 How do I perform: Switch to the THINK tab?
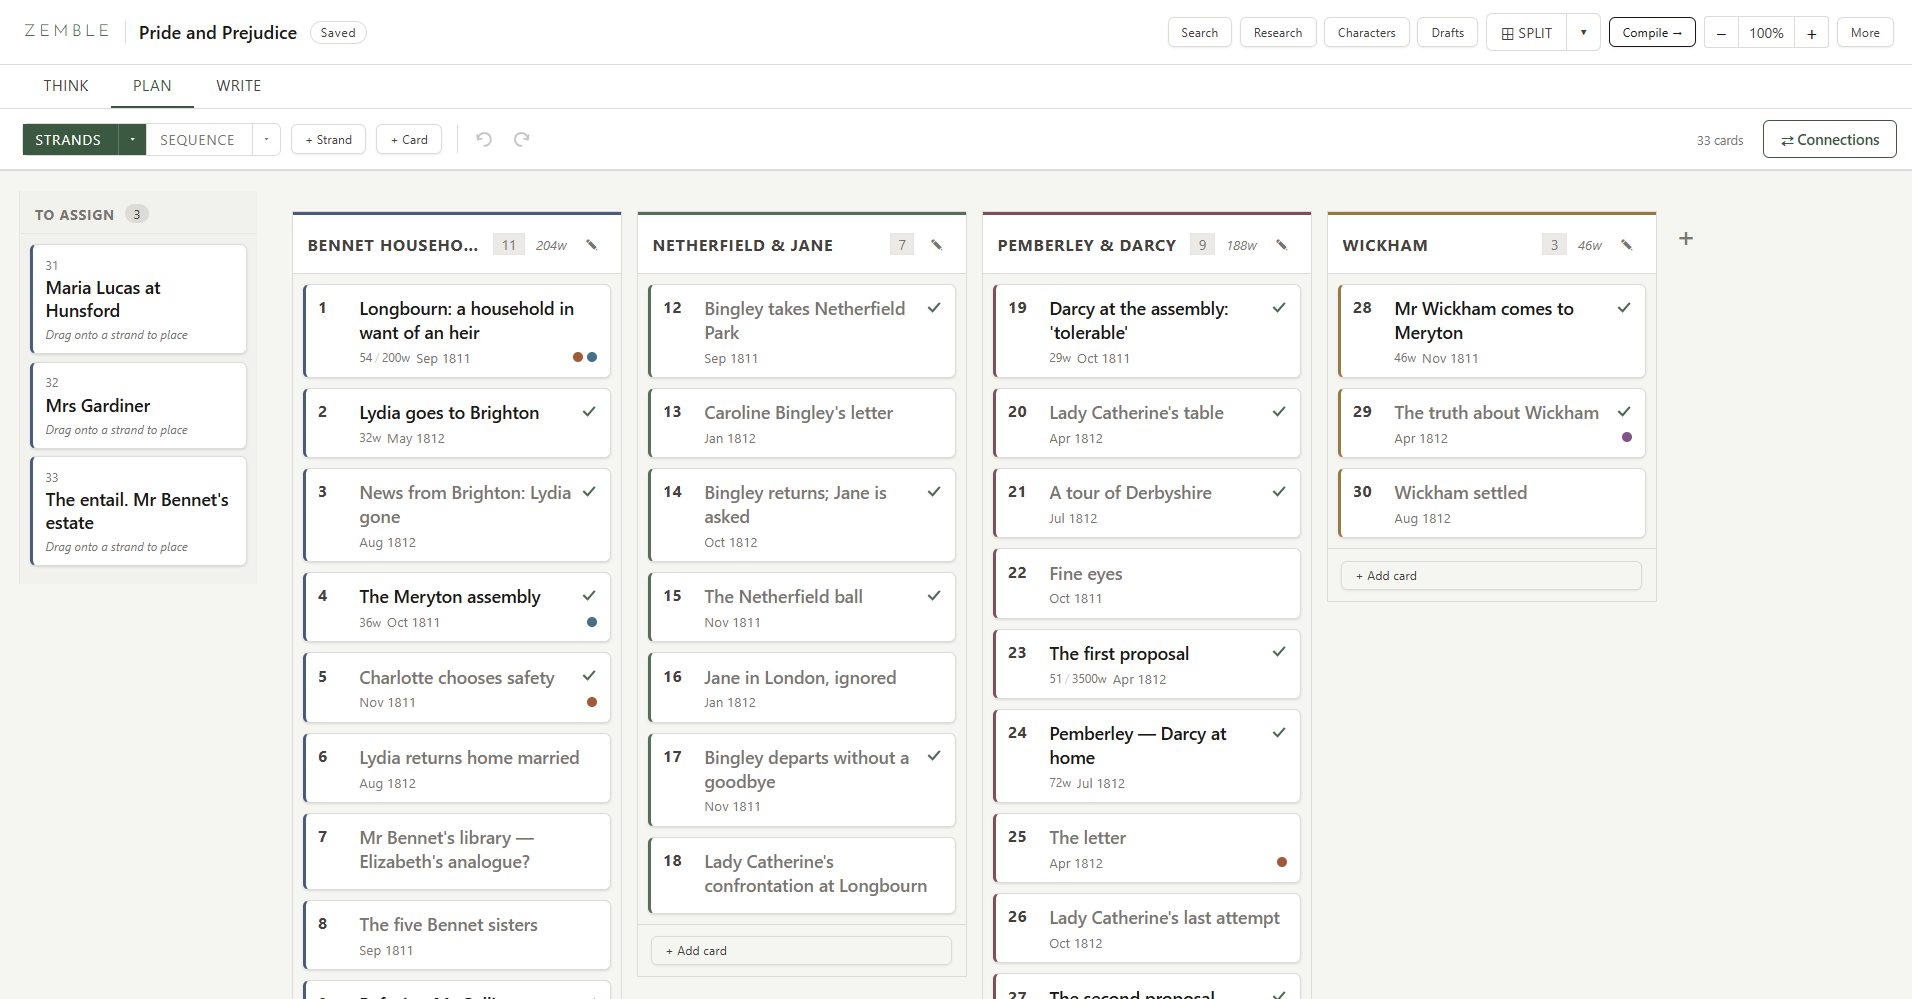point(66,86)
